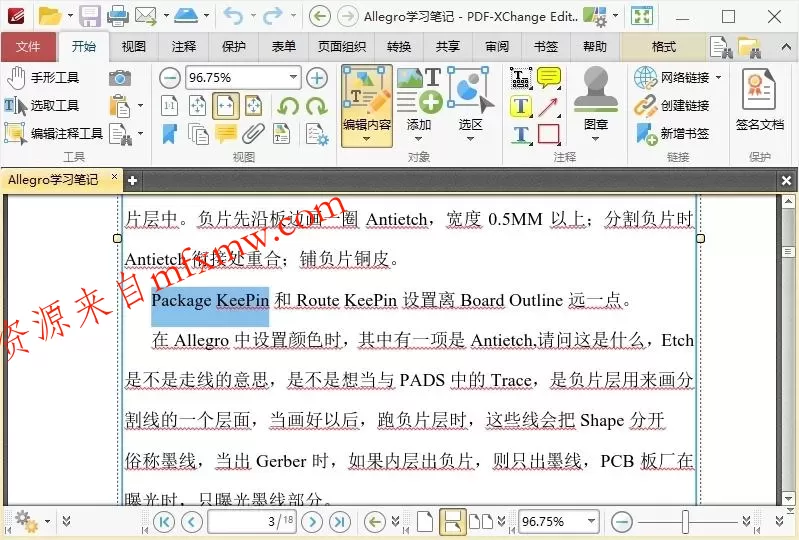This screenshot has height=540, width=799.
Task: Switch to the 视图 ribbon tab
Action: click(x=134, y=47)
